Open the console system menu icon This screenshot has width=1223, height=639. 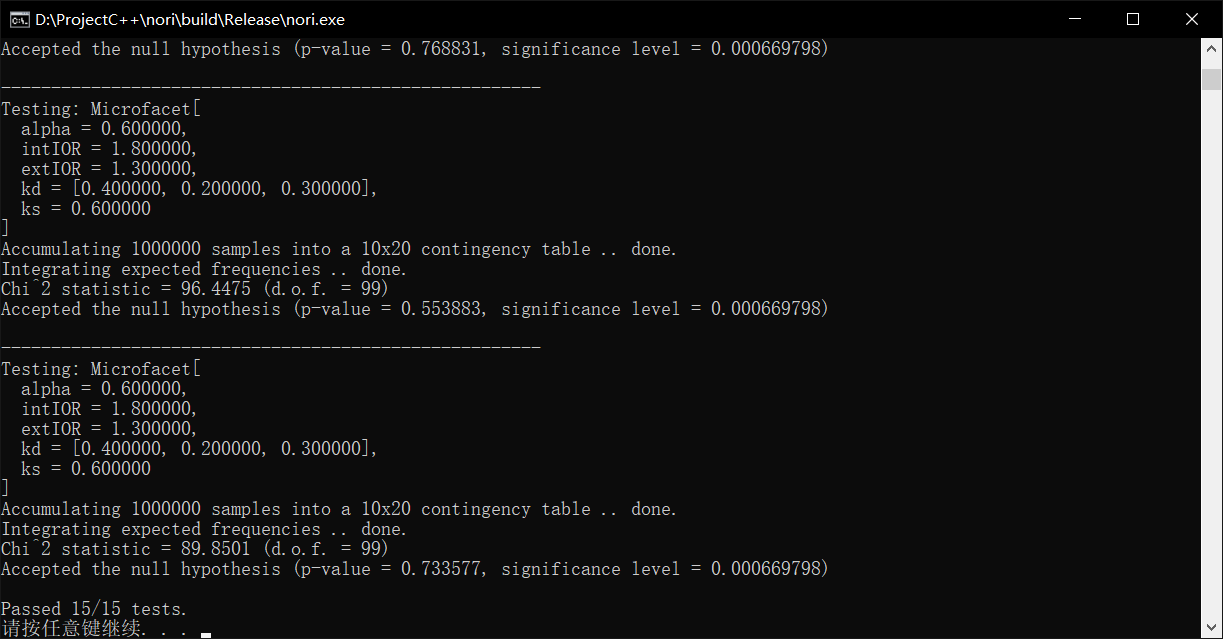[16, 19]
